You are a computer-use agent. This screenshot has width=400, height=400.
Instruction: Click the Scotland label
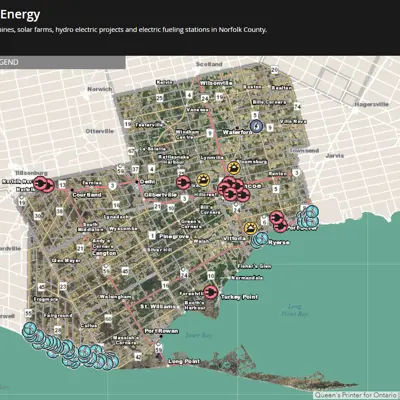point(209,64)
